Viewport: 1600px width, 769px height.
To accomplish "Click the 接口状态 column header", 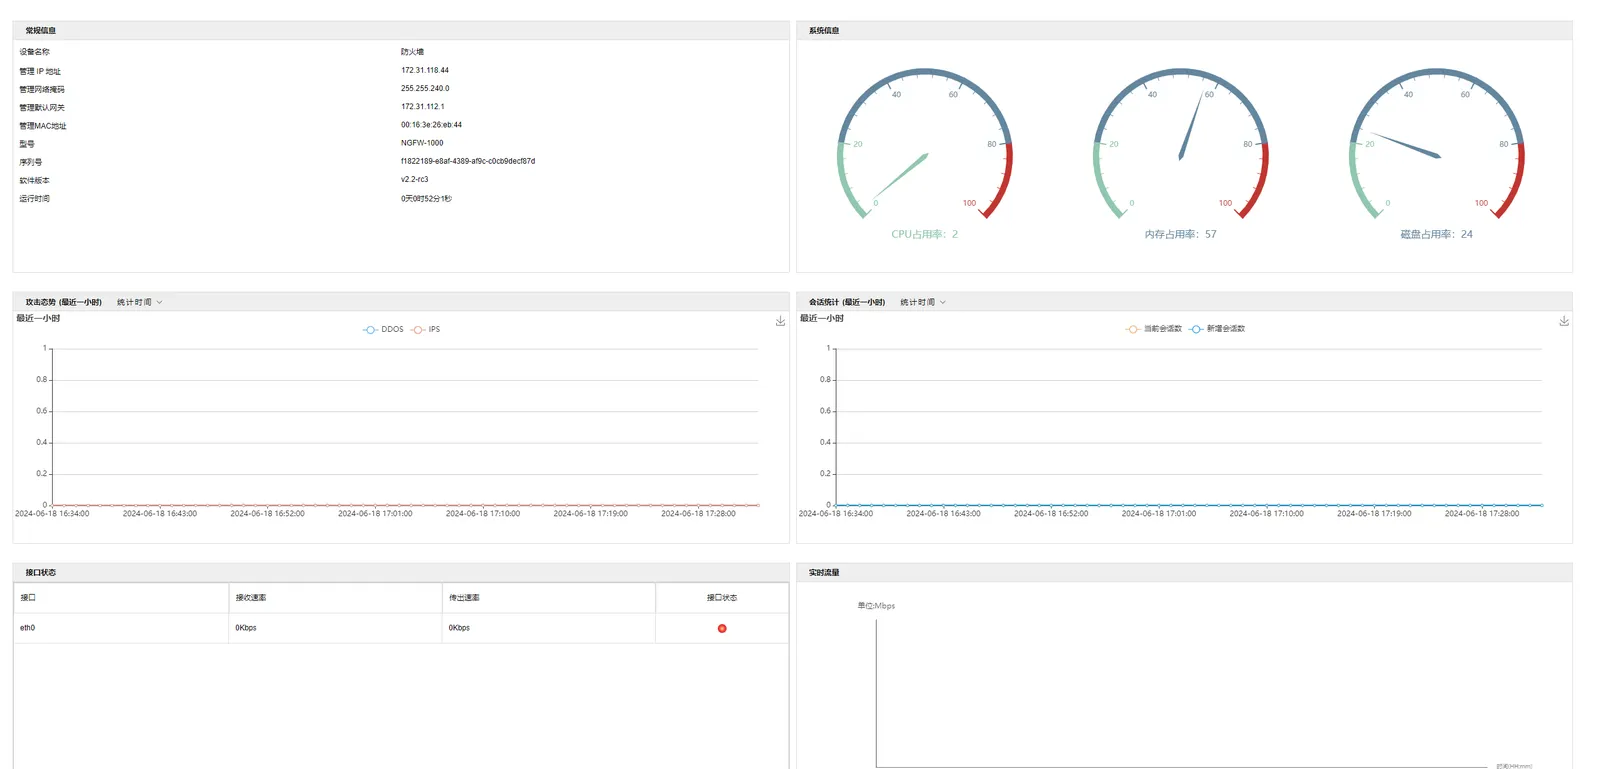I will tap(722, 598).
